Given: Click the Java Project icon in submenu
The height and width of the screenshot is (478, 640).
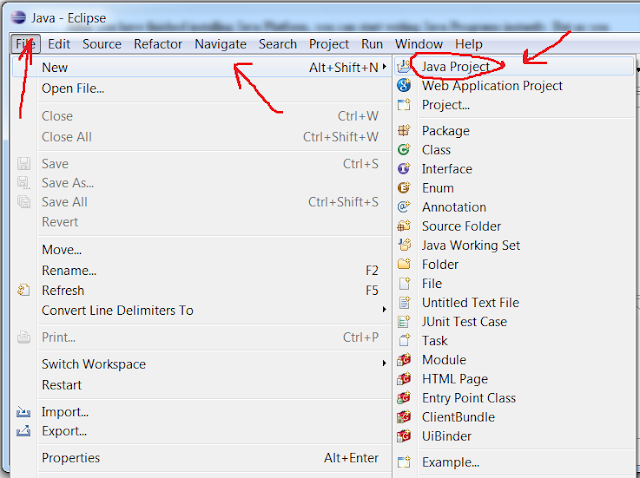Looking at the screenshot, I should 404,66.
